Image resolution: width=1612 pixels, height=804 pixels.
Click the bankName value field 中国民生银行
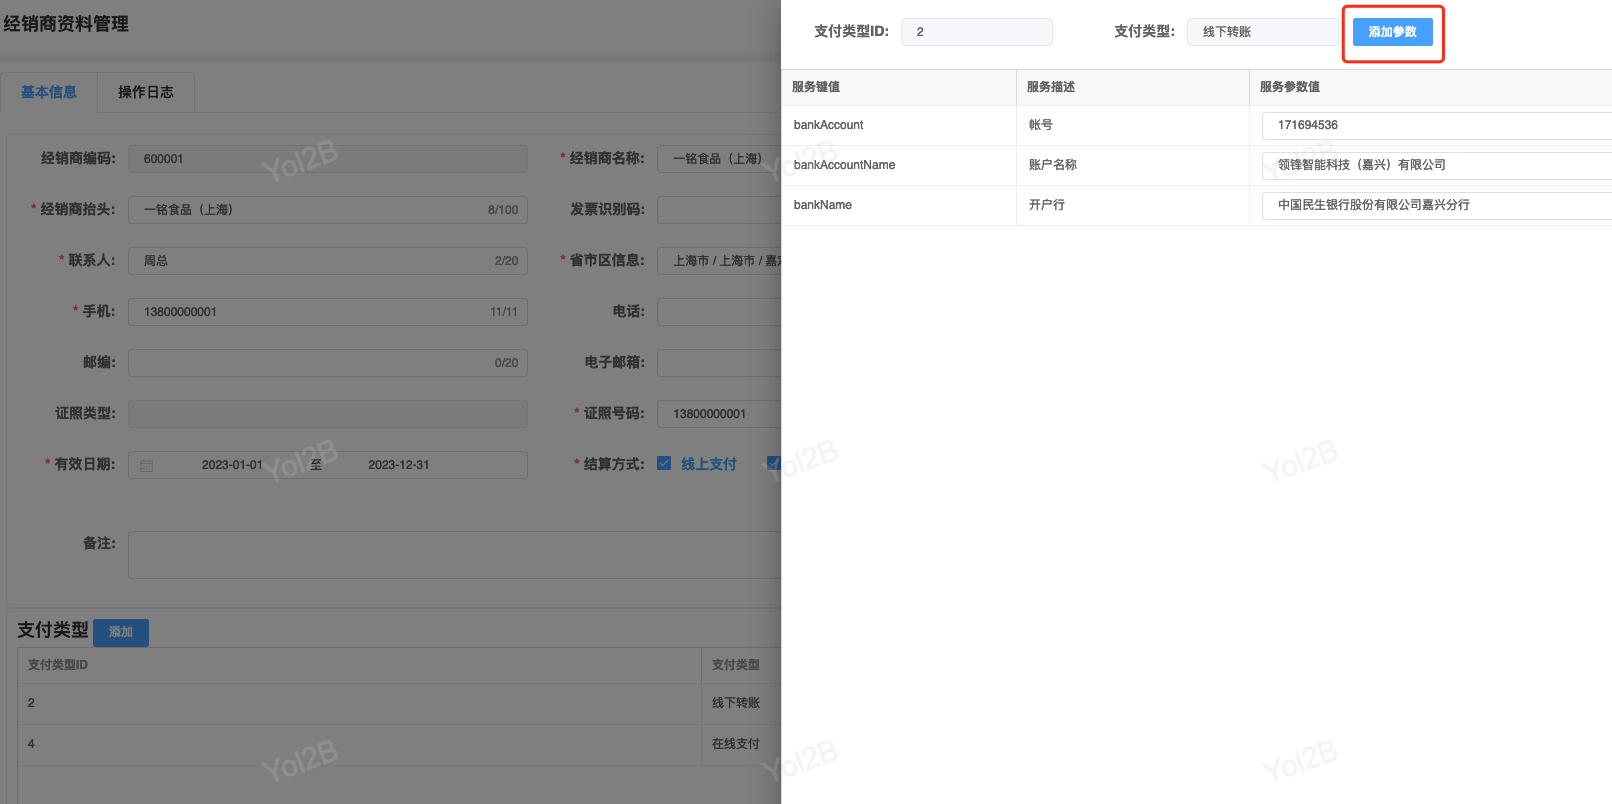click(1435, 205)
